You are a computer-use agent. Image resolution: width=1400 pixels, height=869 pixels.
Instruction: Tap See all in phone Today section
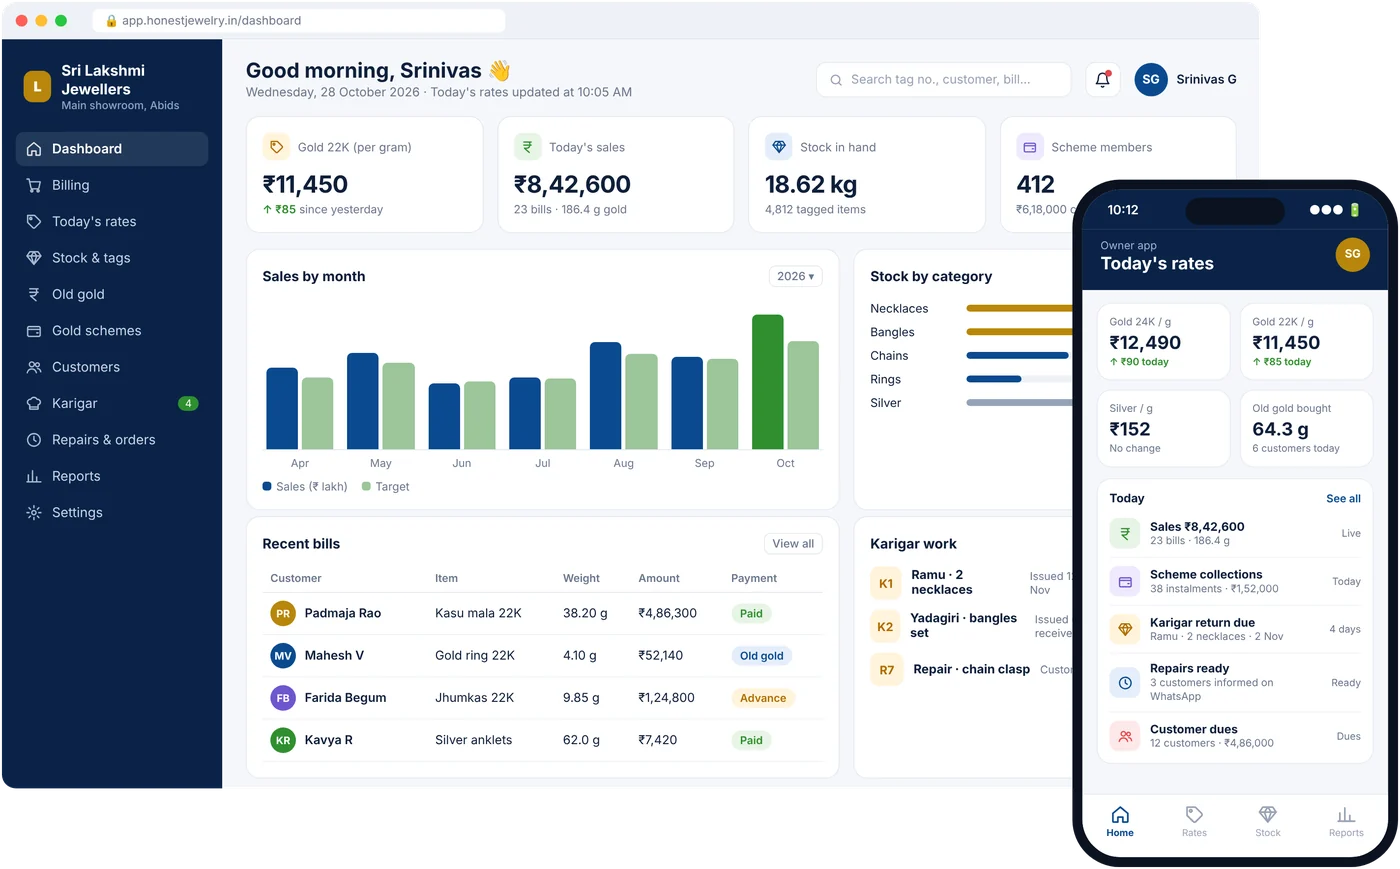point(1343,498)
